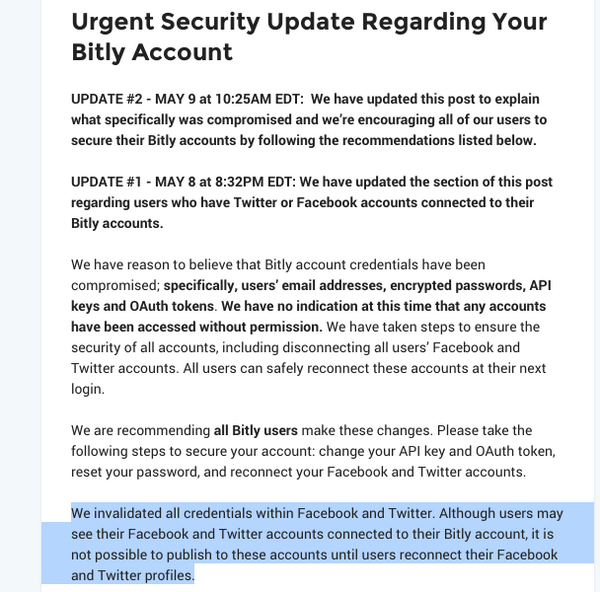
Task: Click 'We have reason to believe' sentence start
Action: pos(152,265)
